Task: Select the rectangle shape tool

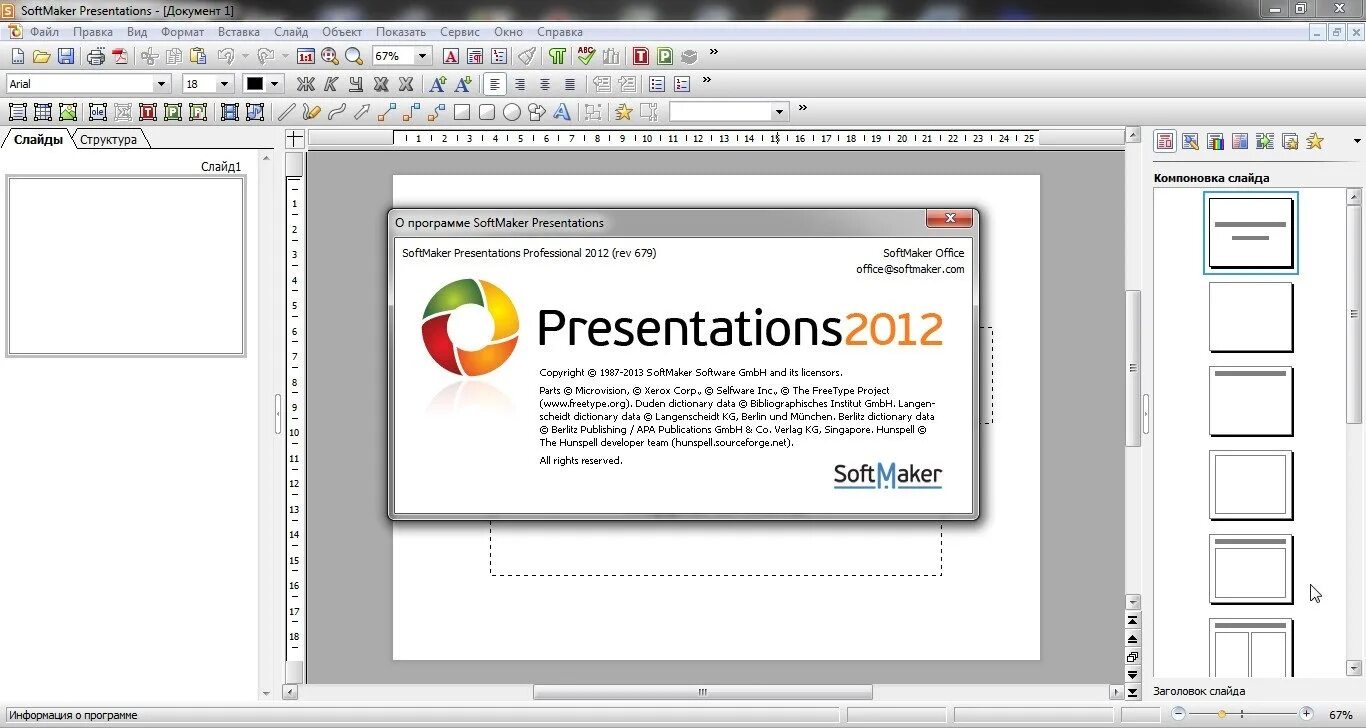Action: 462,112
